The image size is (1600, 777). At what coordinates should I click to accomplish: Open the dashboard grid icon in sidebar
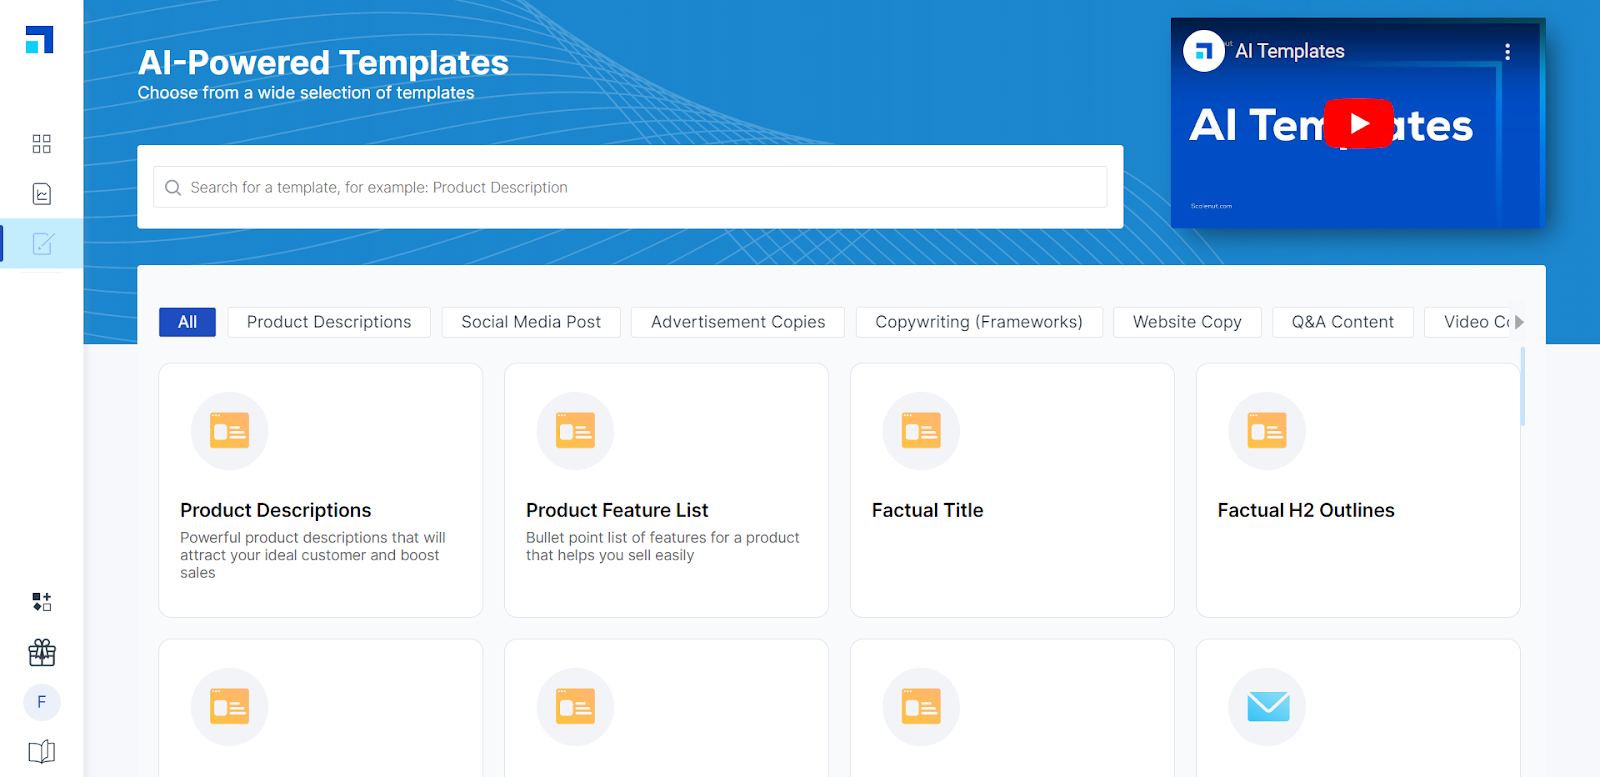tap(41, 144)
